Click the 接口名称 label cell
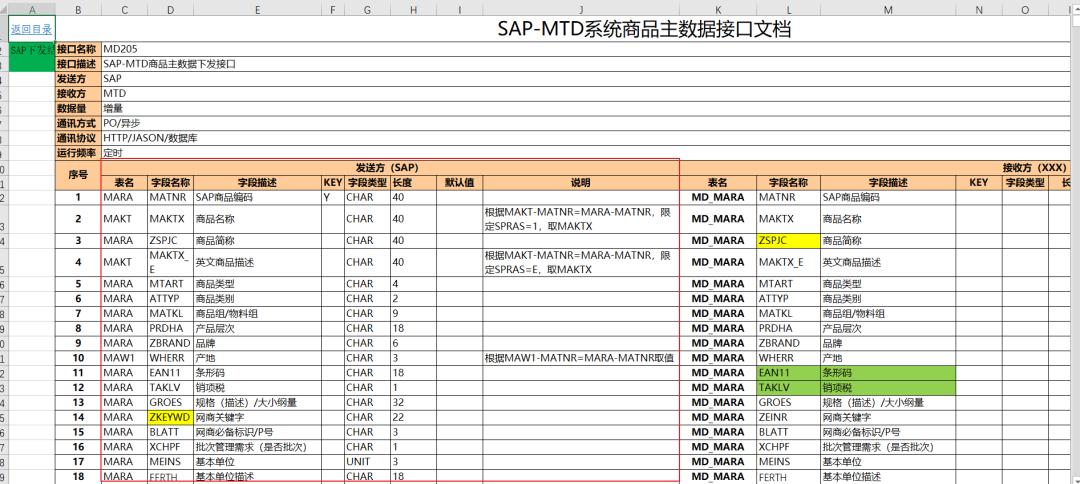This screenshot has height=484, width=1080. [77, 50]
